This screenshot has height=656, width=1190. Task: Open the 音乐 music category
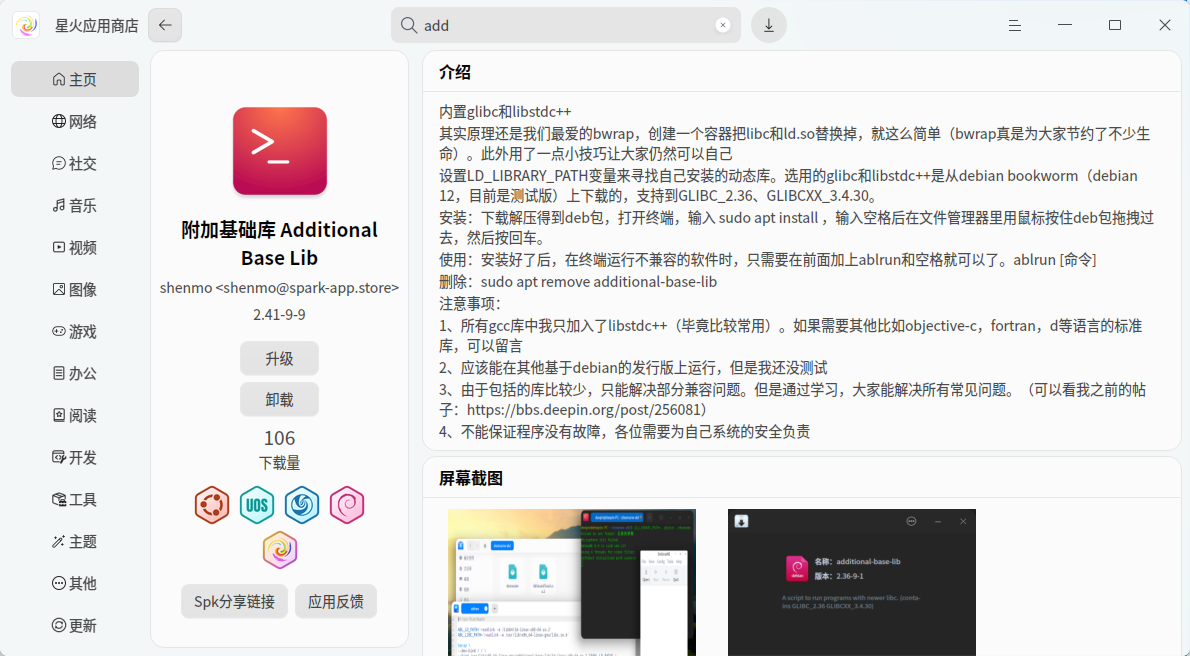[75, 205]
